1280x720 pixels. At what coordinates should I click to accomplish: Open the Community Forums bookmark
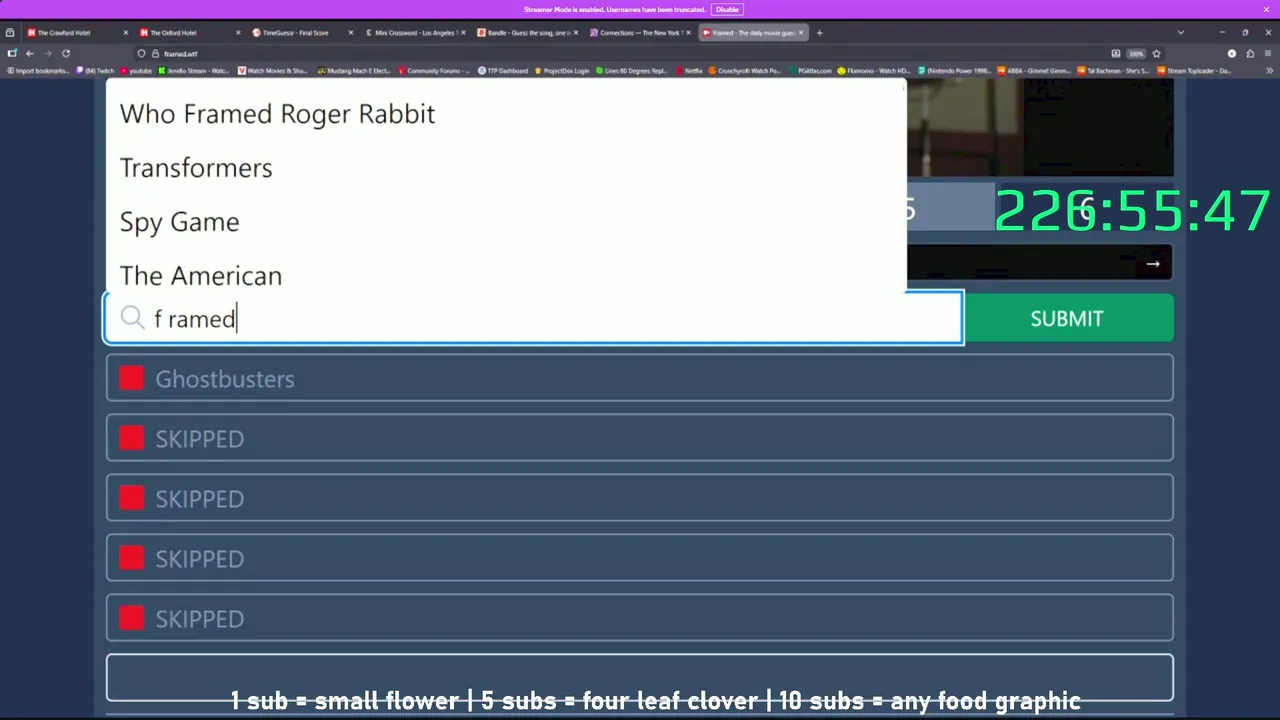[x=432, y=71]
